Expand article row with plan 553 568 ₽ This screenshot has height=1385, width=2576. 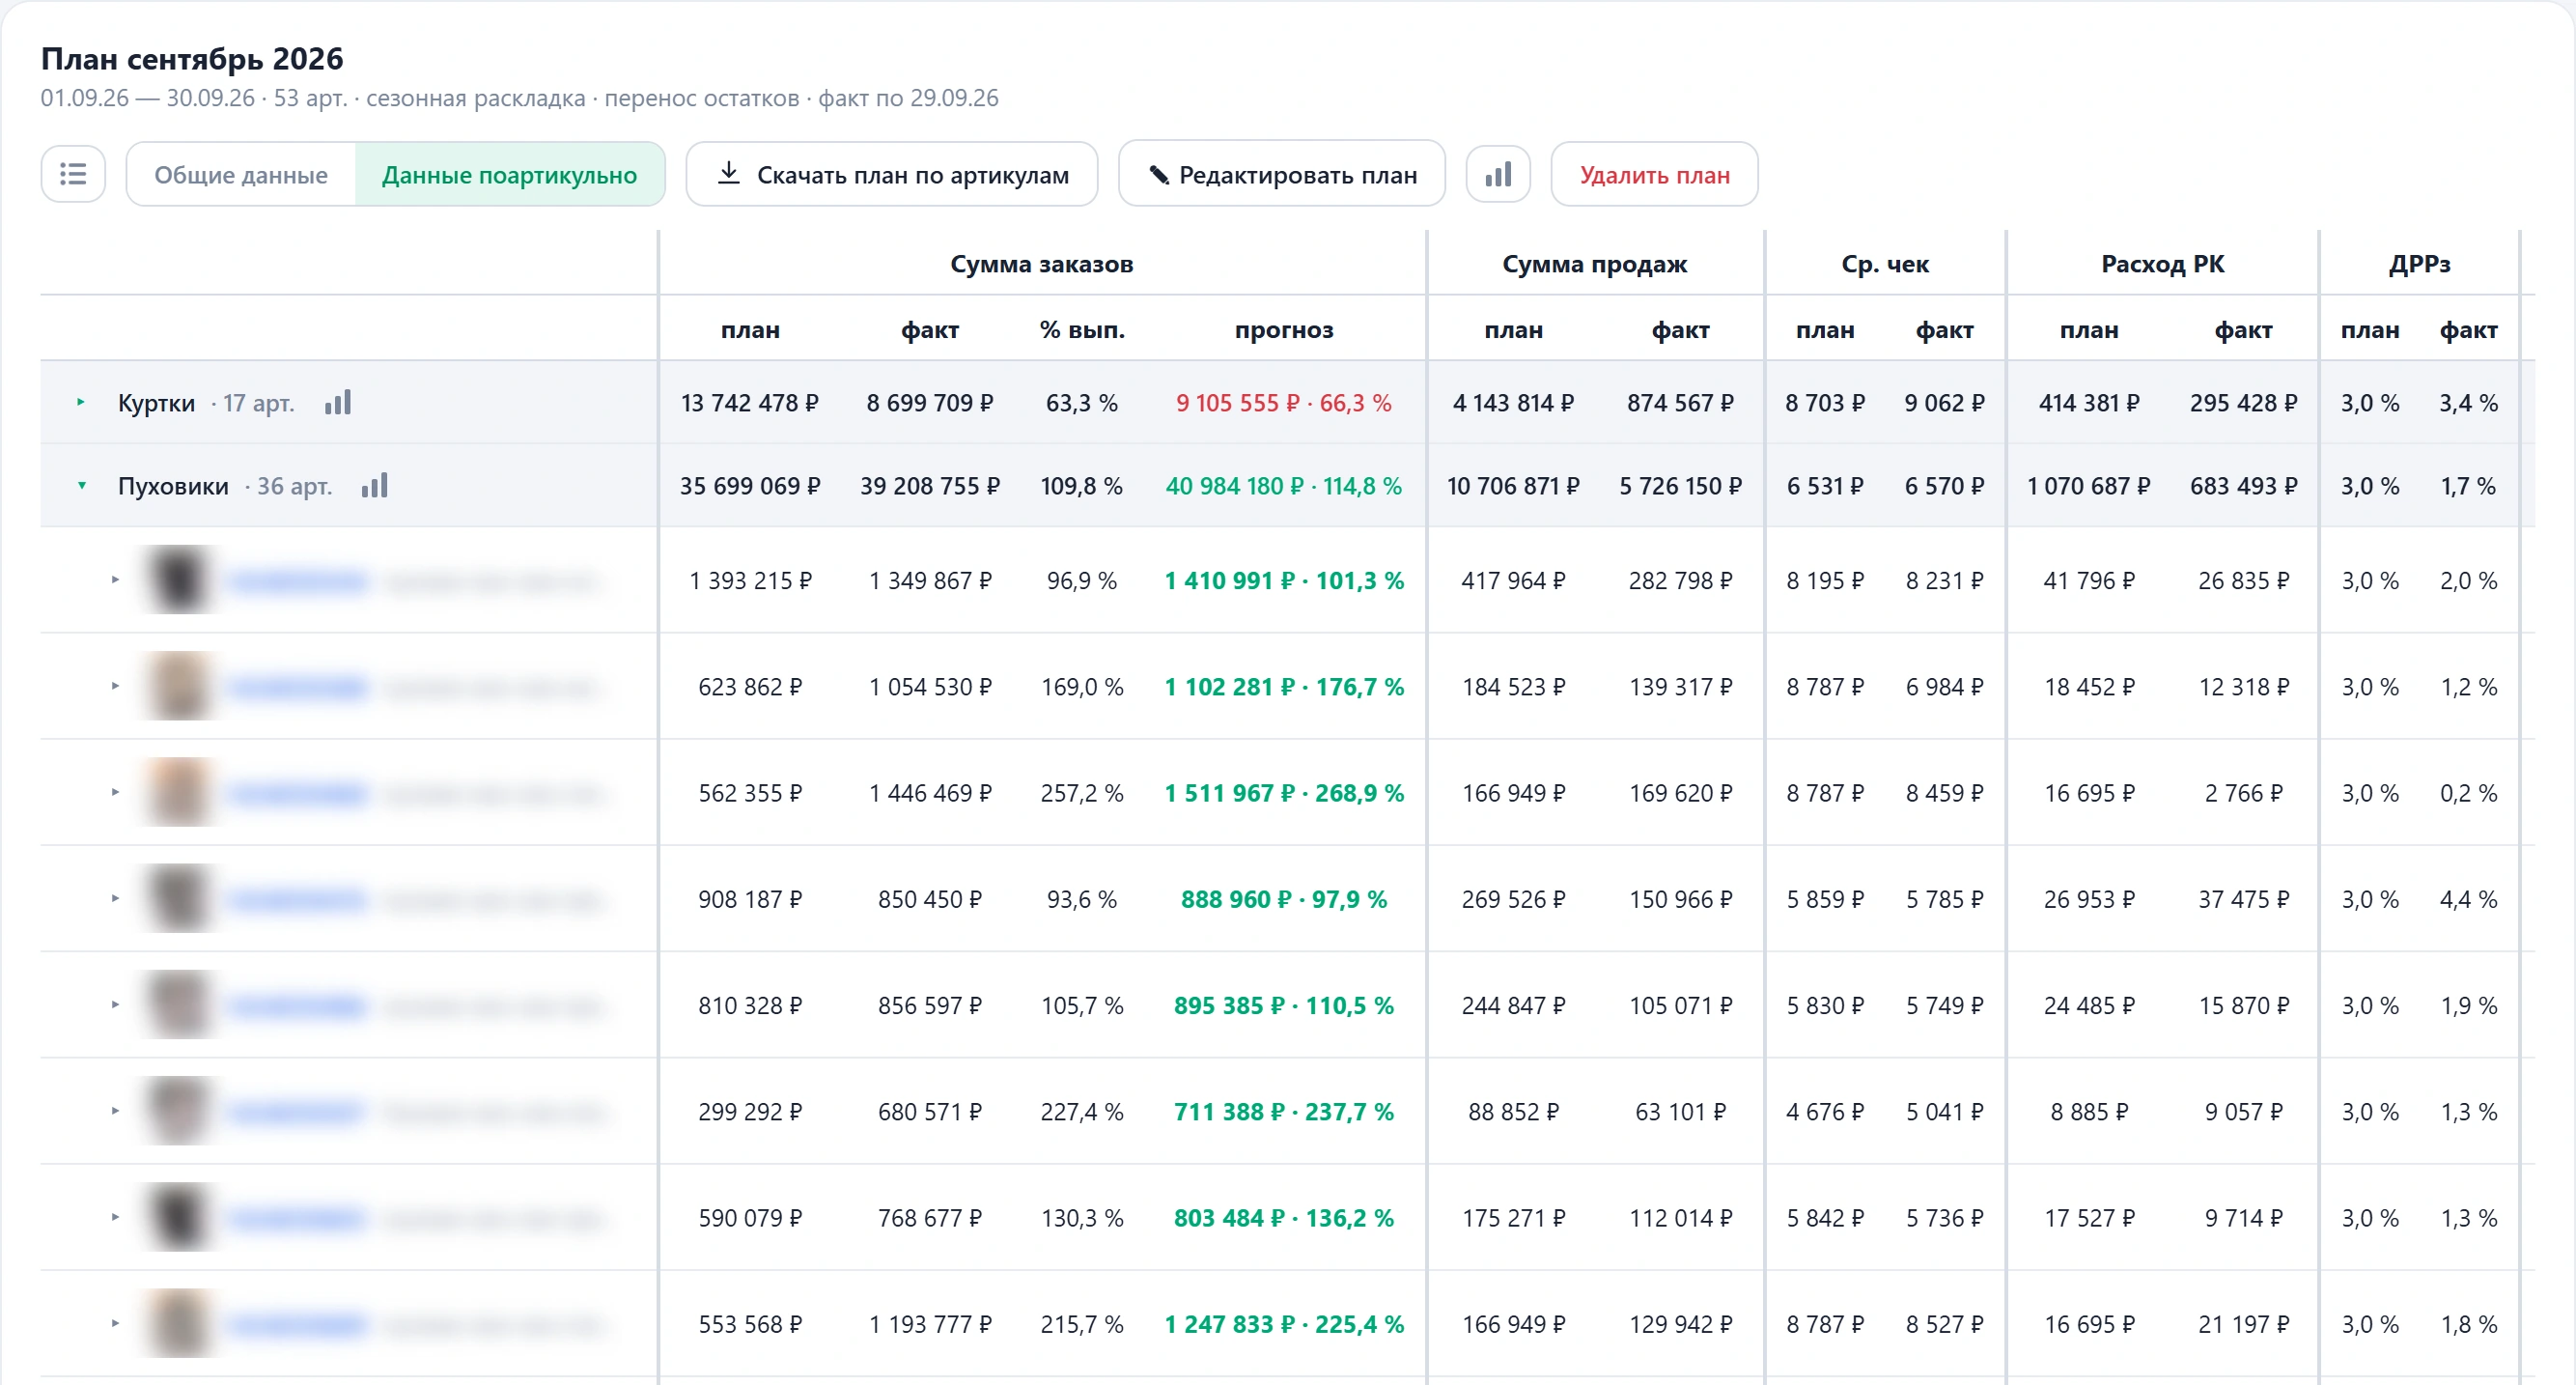coord(115,1323)
